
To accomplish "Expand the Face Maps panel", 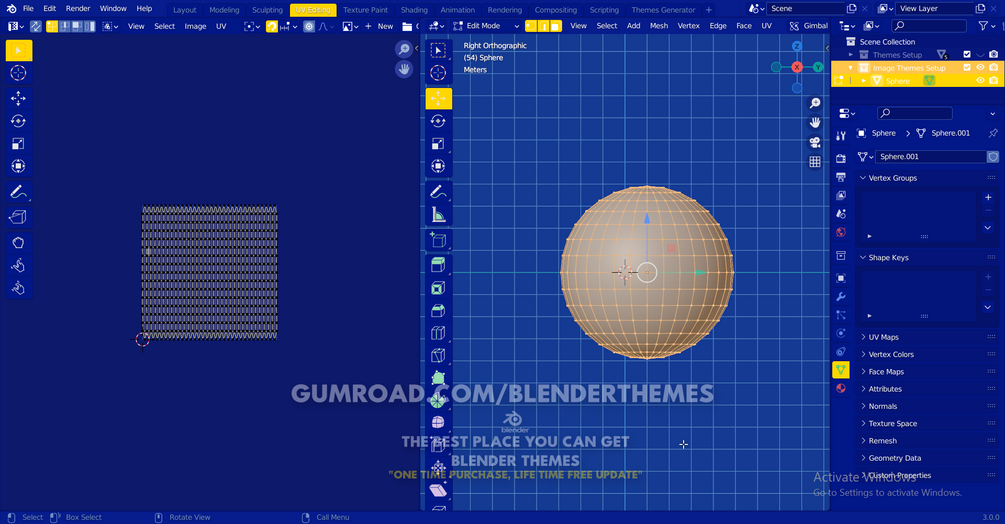I will pyautogui.click(x=863, y=372).
